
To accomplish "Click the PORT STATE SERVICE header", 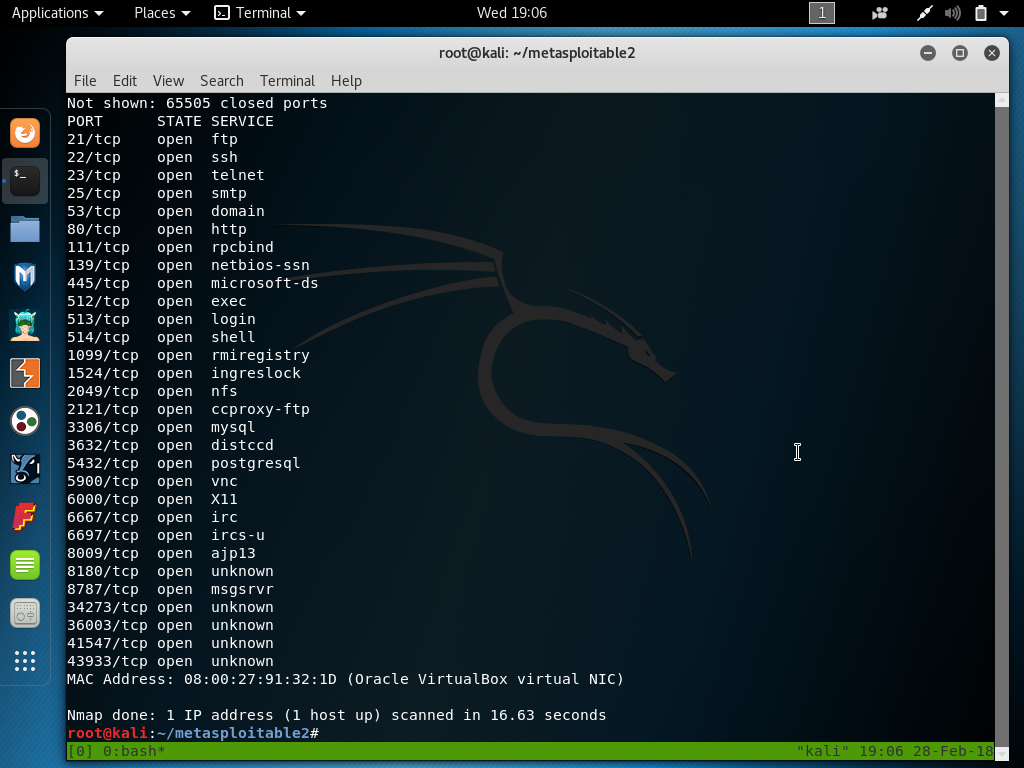I will [x=170, y=121].
